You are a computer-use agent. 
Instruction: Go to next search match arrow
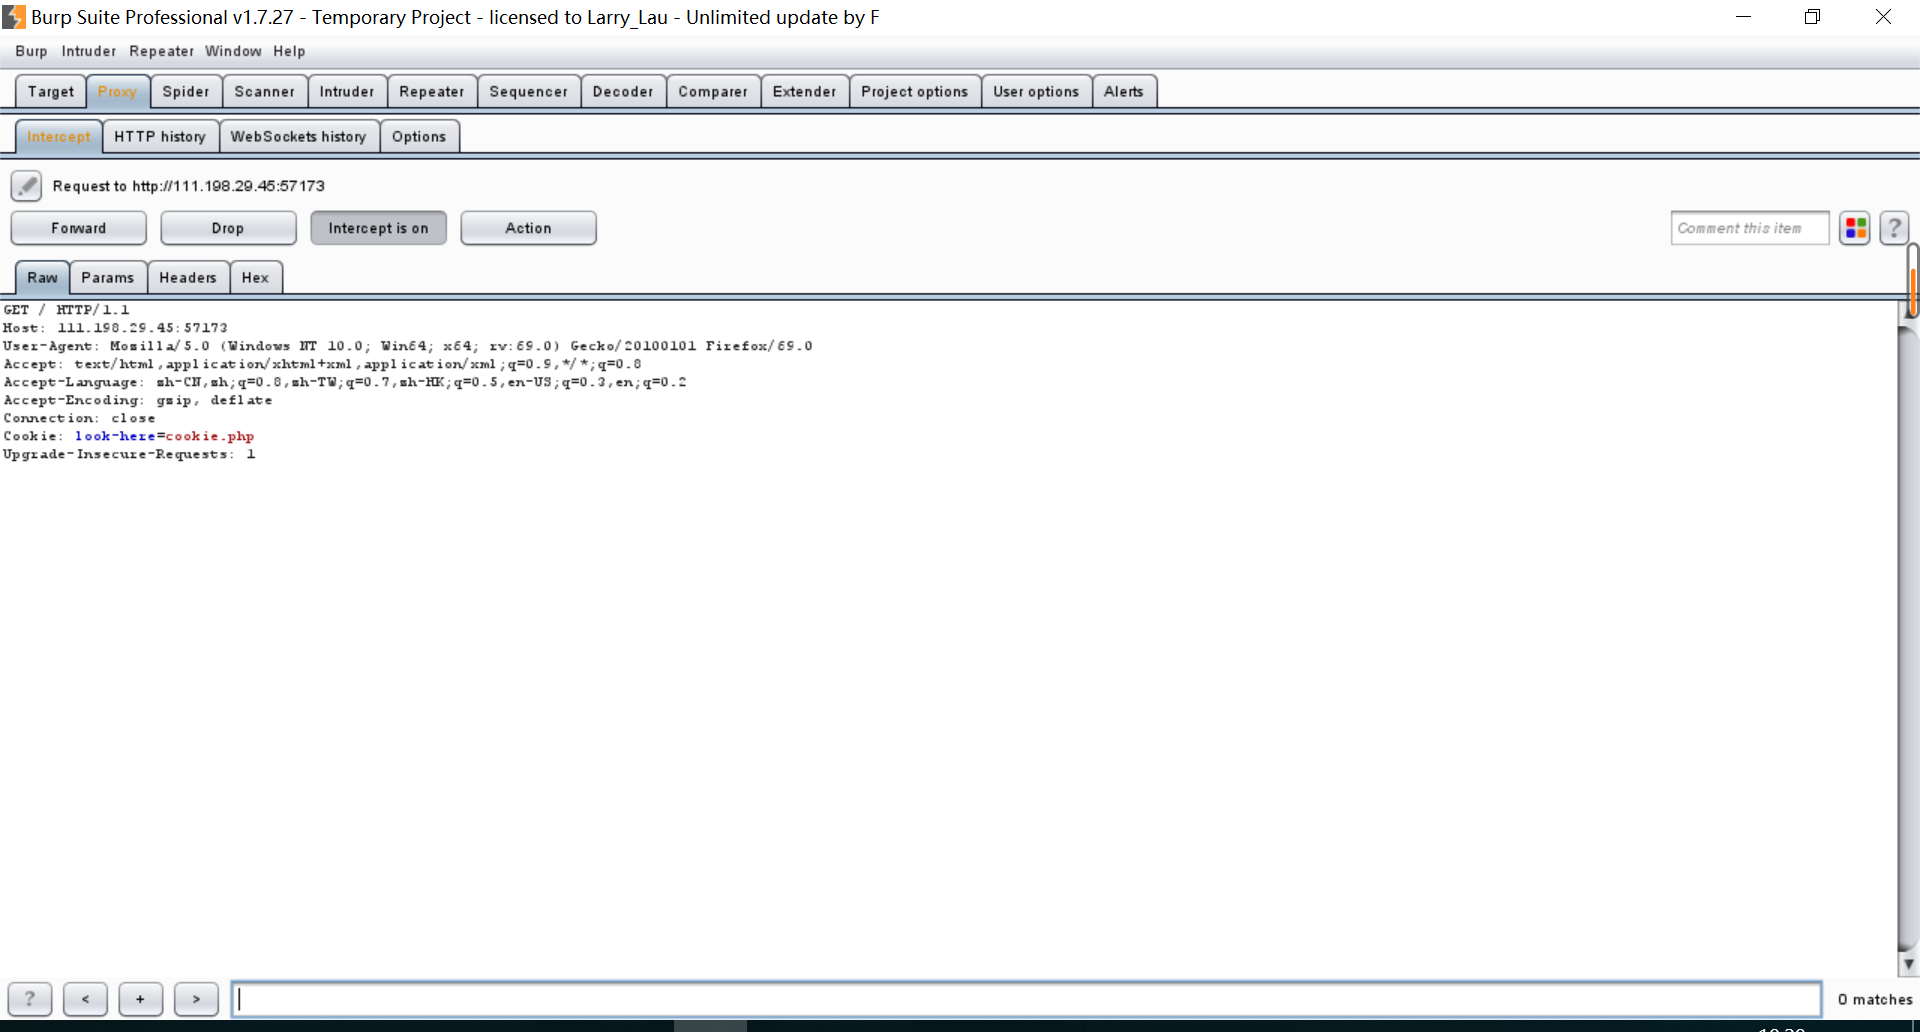coord(196,998)
